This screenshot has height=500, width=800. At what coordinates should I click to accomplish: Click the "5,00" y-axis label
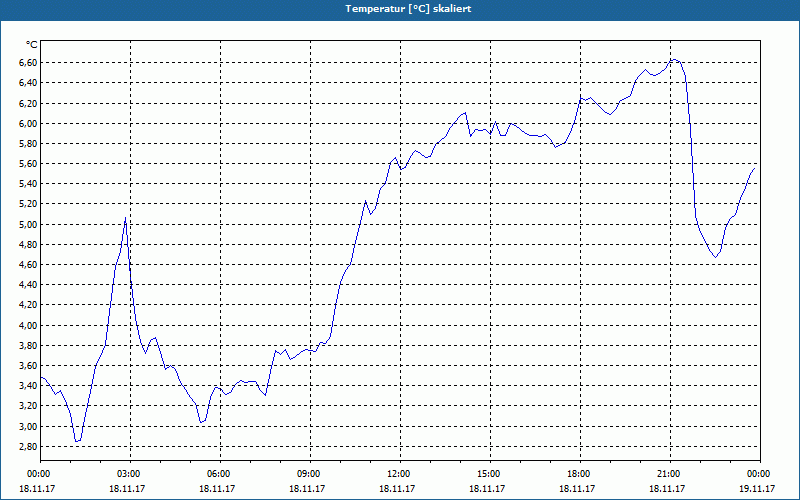(x=29, y=224)
